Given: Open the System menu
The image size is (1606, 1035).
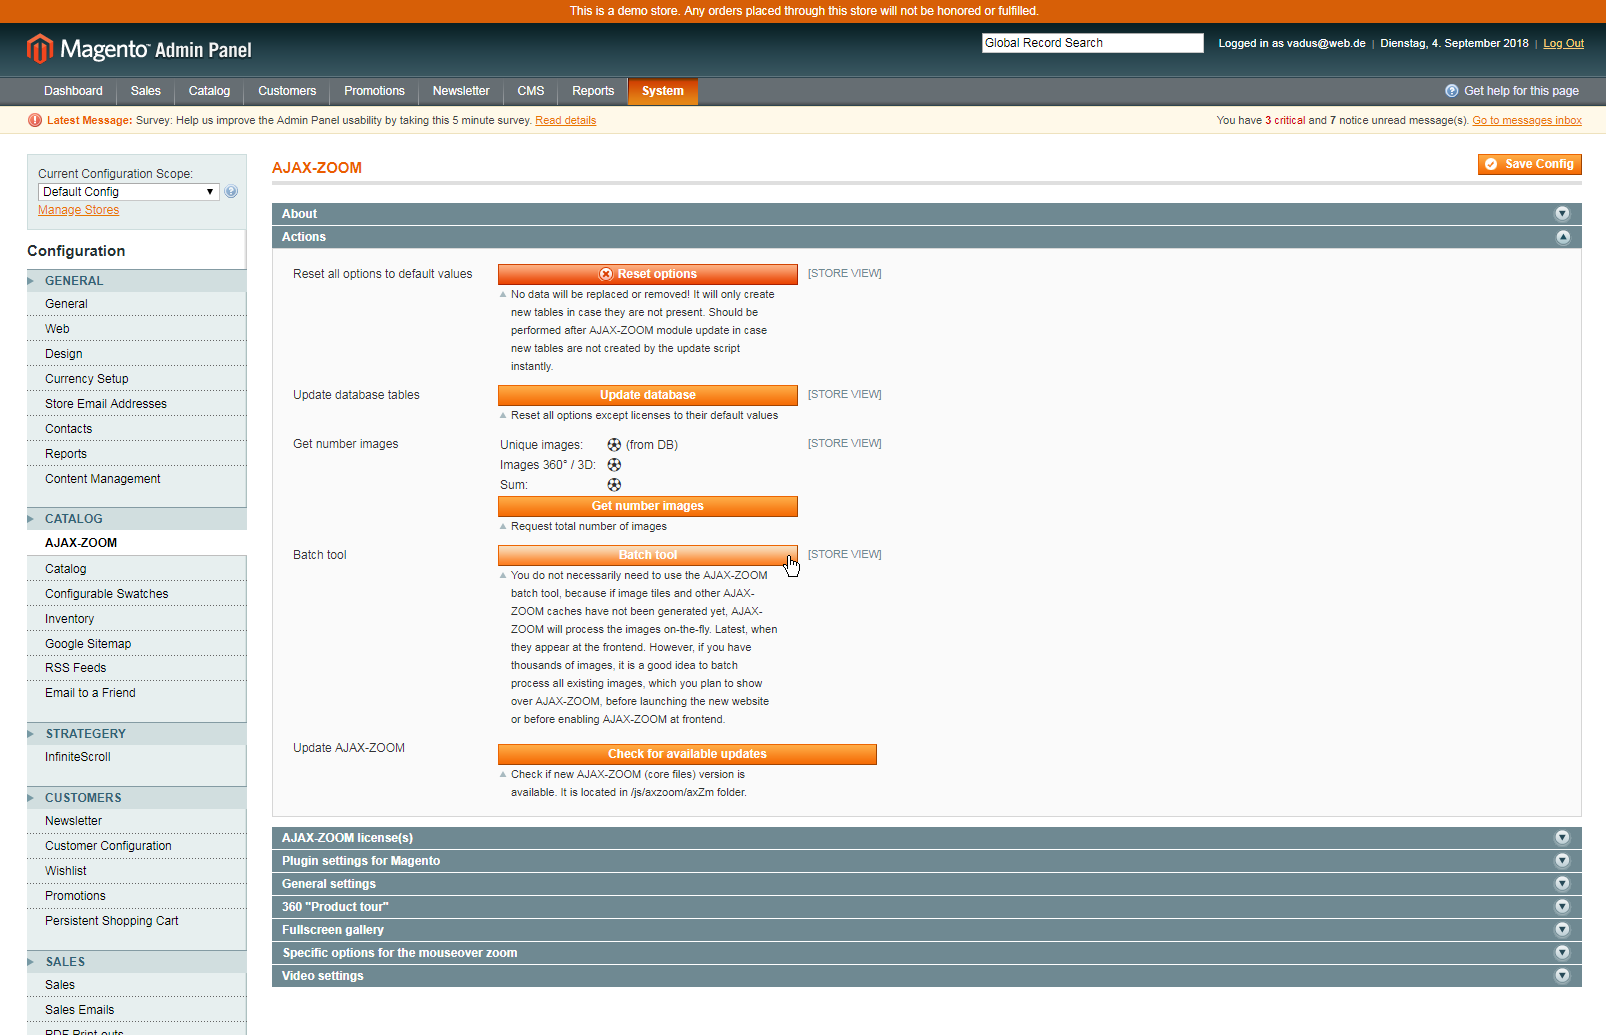Looking at the screenshot, I should (x=663, y=91).
